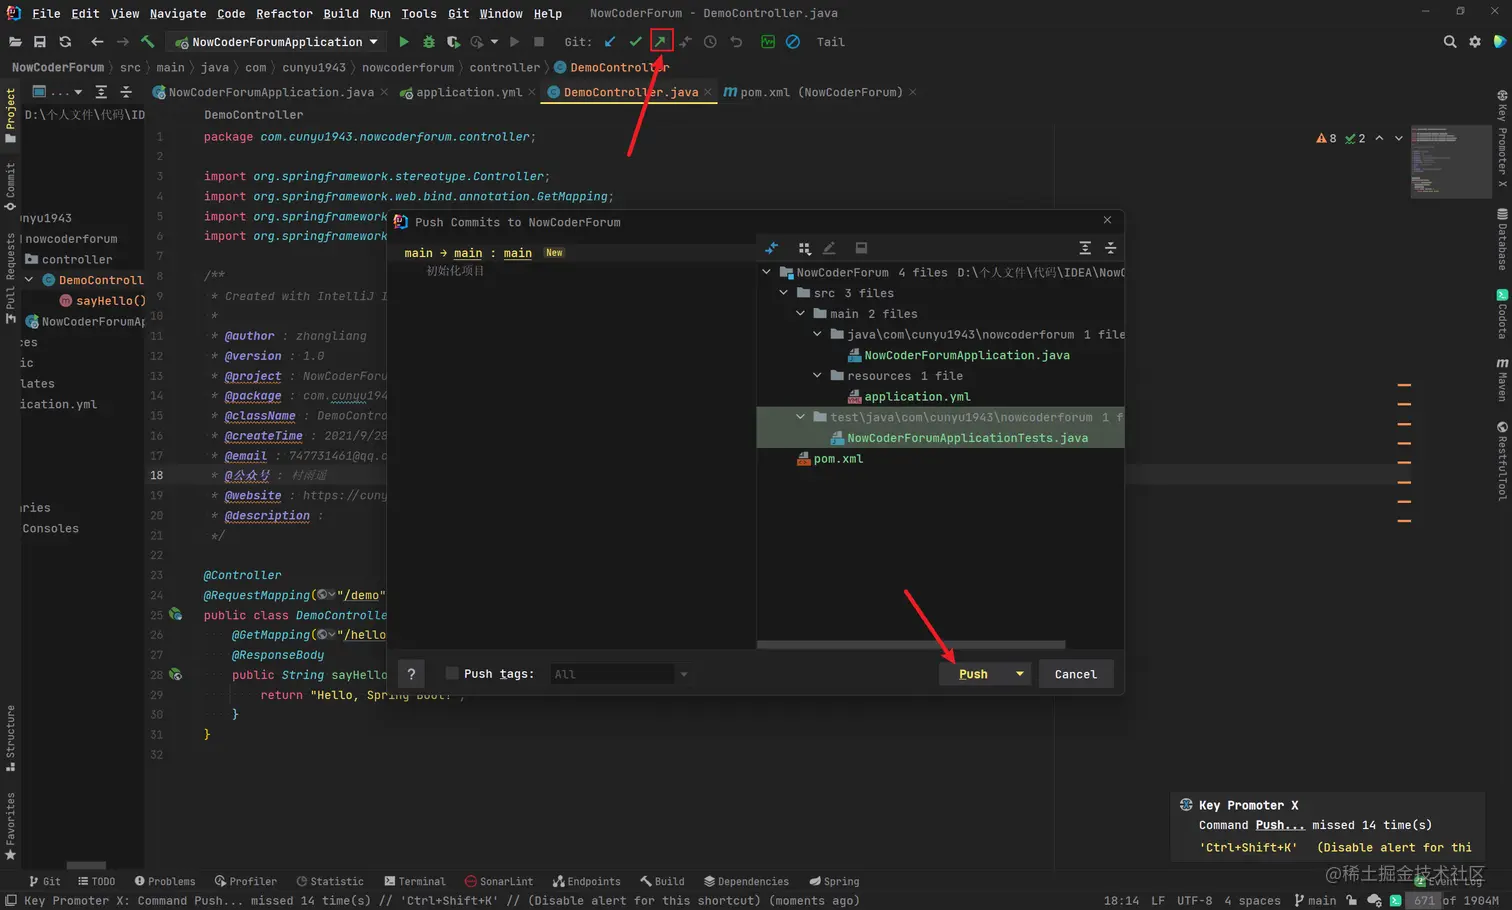Open the Refactor menu
This screenshot has height=910, width=1512.
point(284,13)
